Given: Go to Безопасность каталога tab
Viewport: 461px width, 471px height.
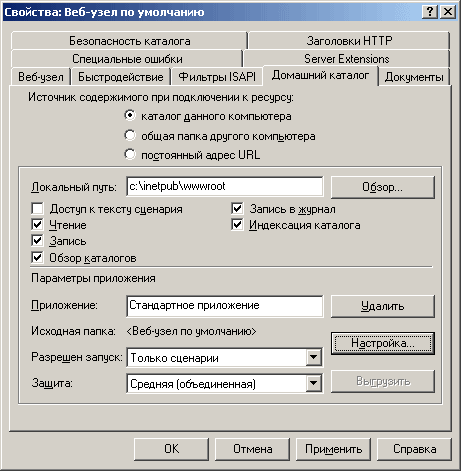Looking at the screenshot, I should [x=129, y=41].
